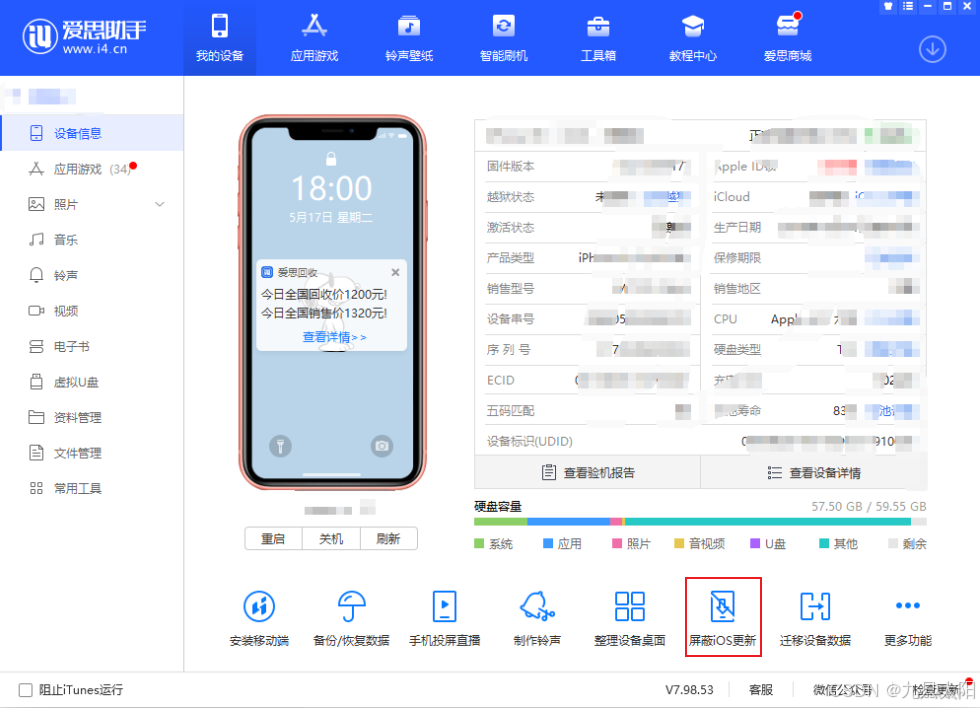Click flashlight icon on phone preview

(281, 446)
